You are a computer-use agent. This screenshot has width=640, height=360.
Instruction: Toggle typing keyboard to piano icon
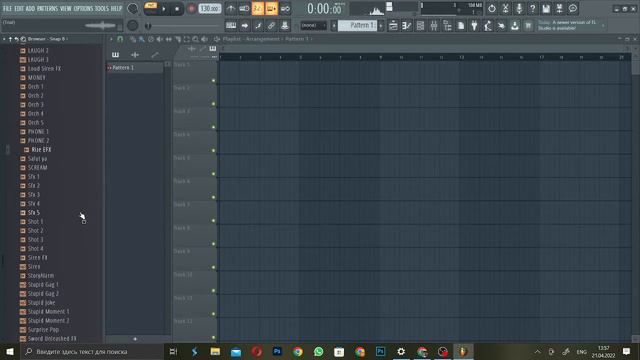pos(231,26)
